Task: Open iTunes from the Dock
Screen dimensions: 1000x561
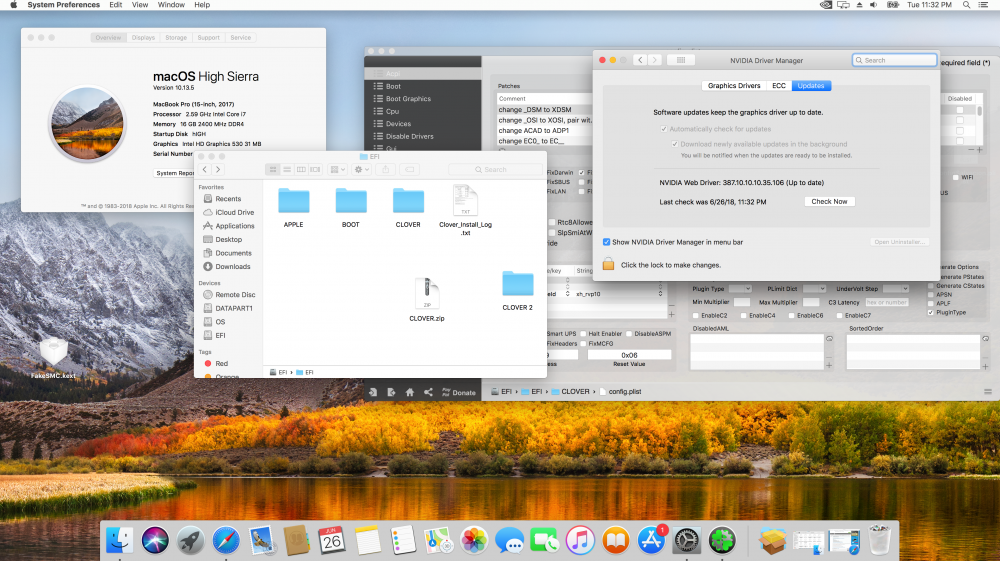Action: coord(580,541)
